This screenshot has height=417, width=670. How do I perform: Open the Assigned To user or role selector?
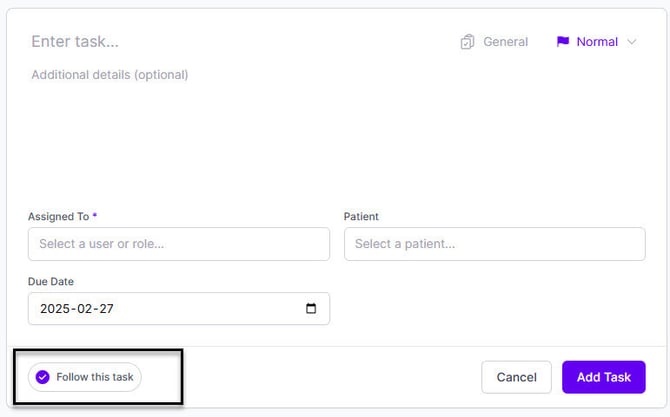tap(179, 244)
